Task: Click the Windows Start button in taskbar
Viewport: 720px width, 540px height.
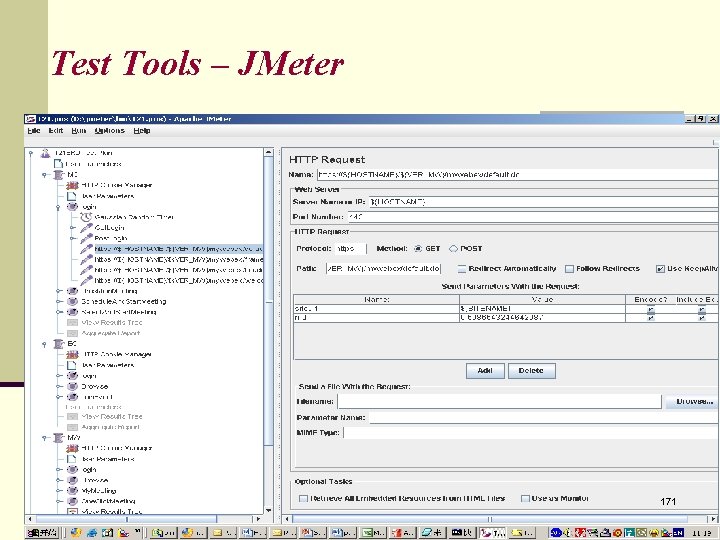Action: tap(42, 533)
